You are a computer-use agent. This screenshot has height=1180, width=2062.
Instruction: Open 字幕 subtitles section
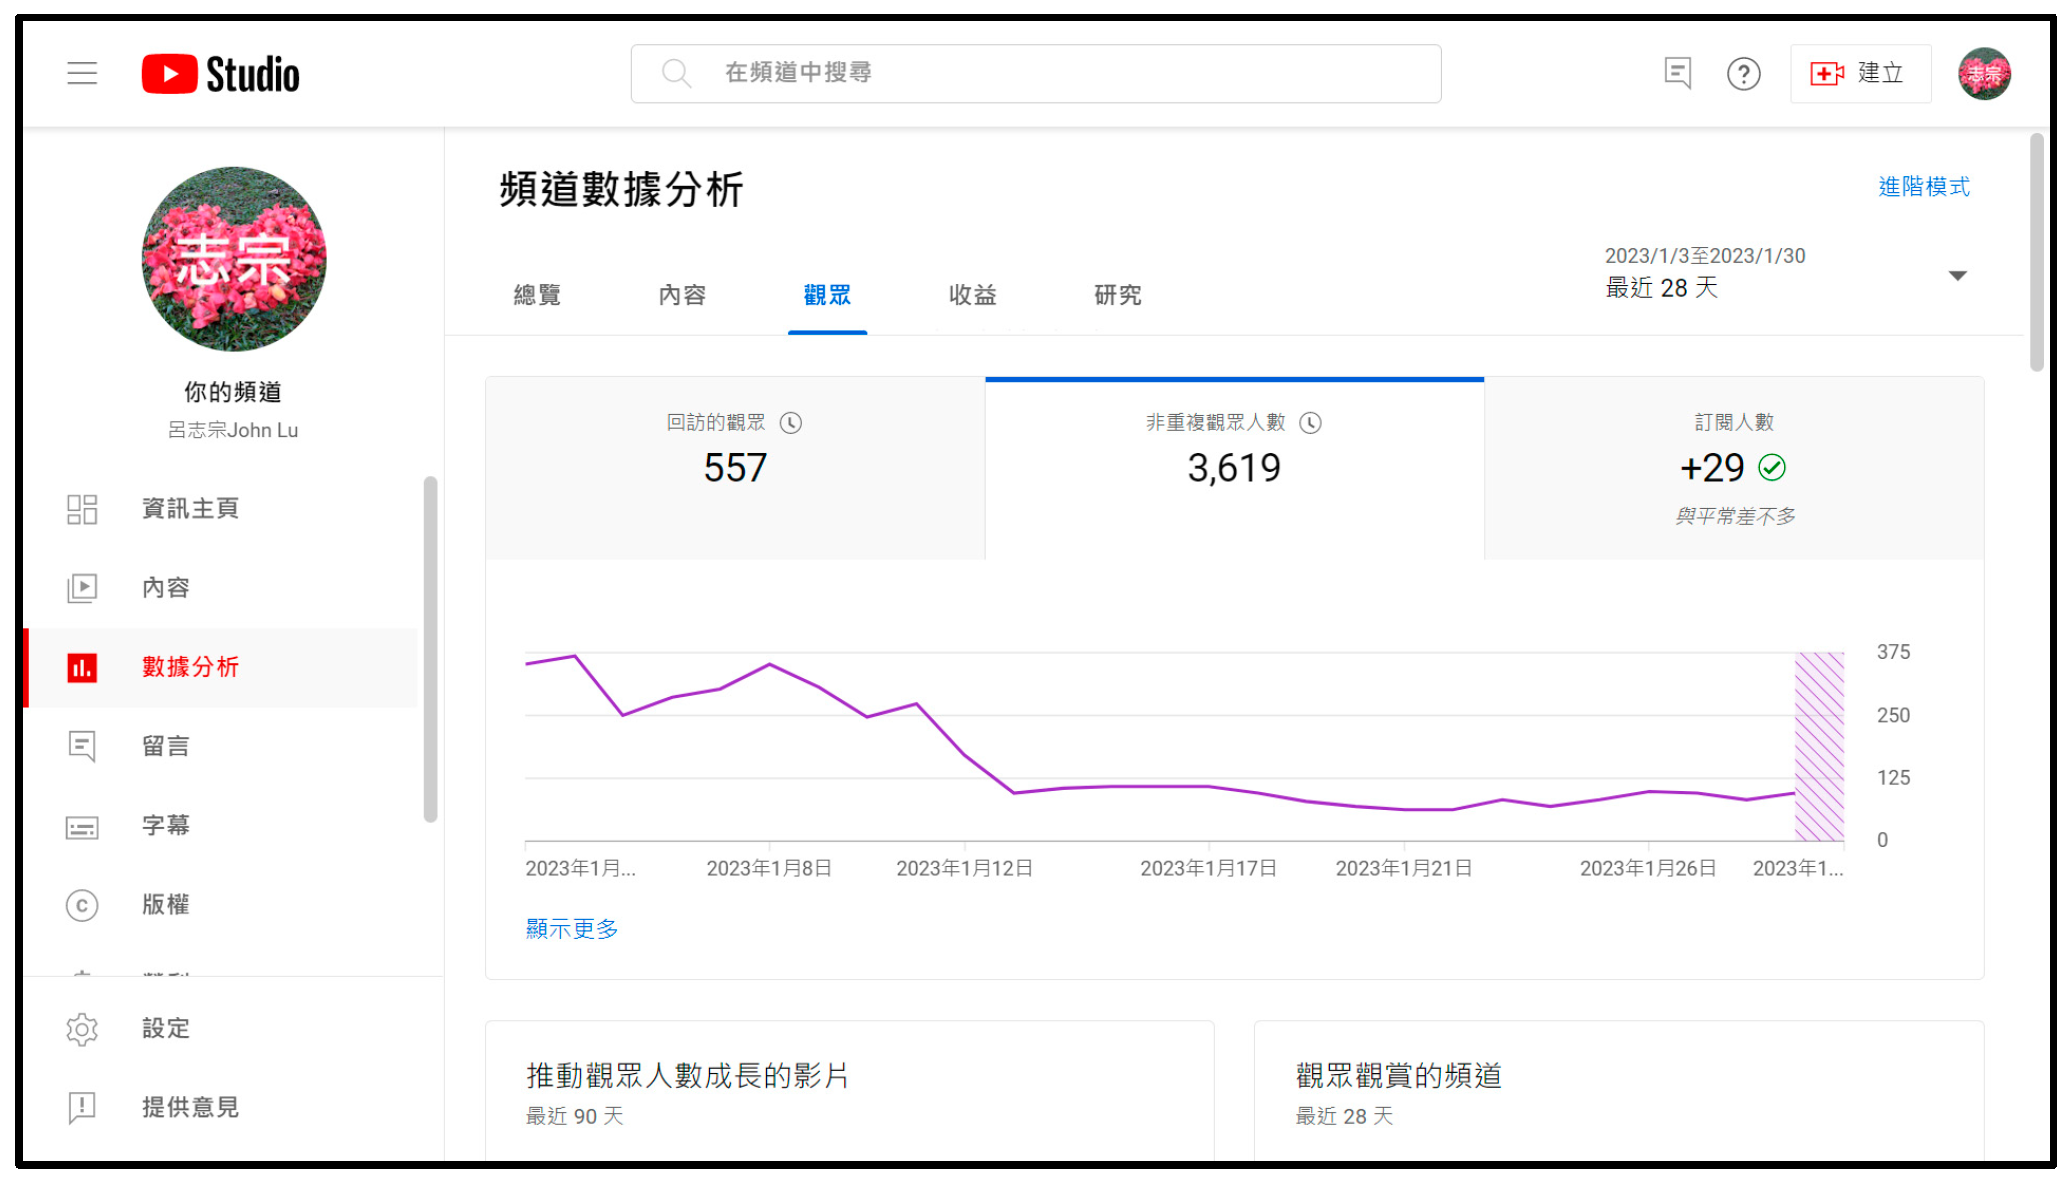click(166, 825)
